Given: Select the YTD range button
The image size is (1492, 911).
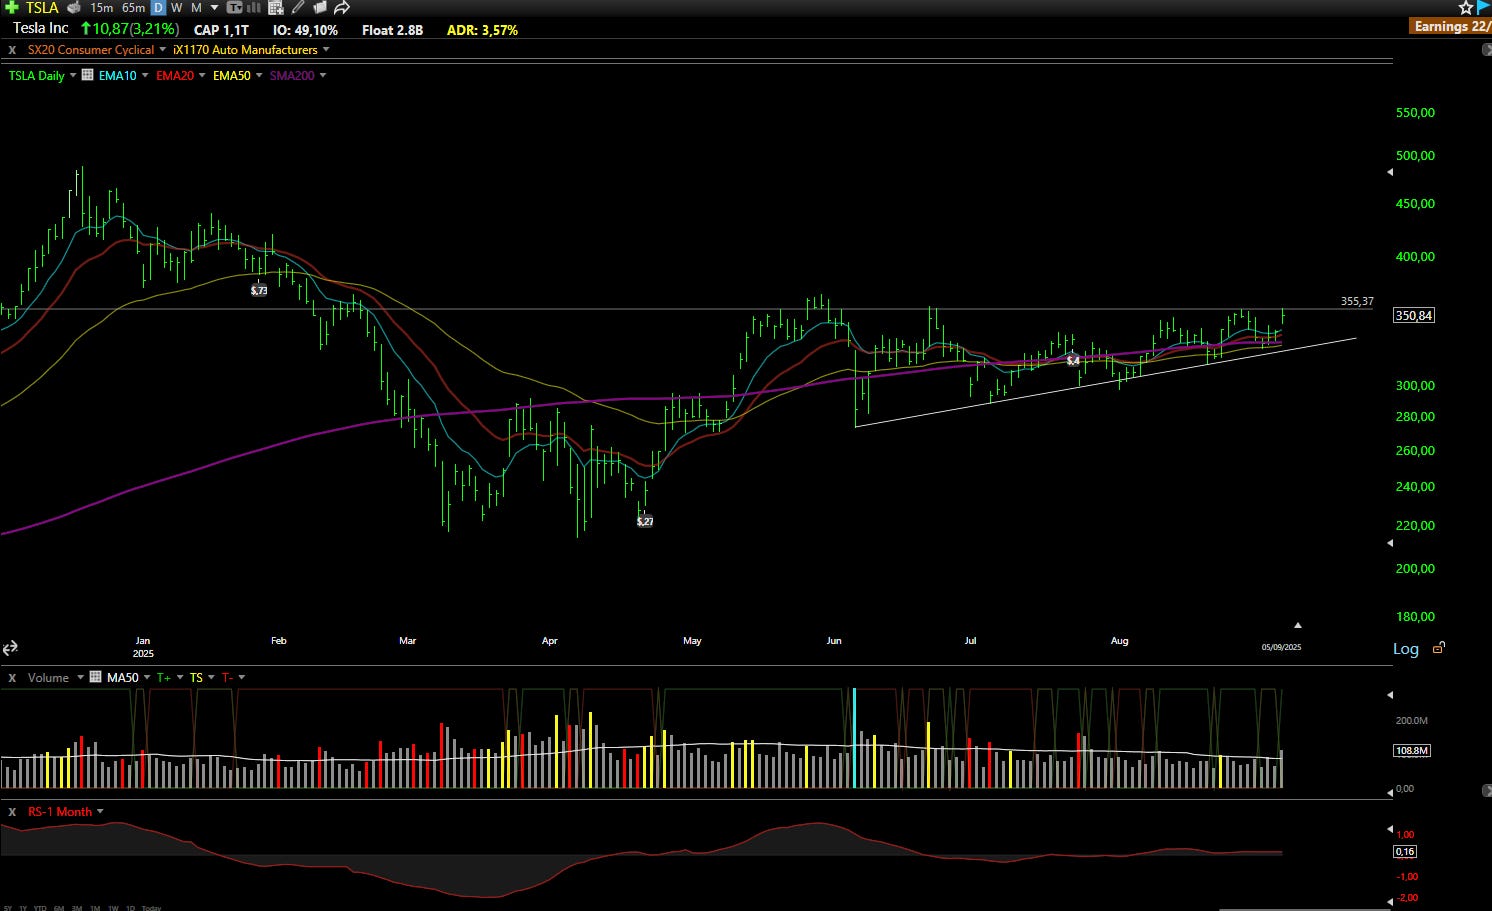Looking at the screenshot, I should point(40,908).
